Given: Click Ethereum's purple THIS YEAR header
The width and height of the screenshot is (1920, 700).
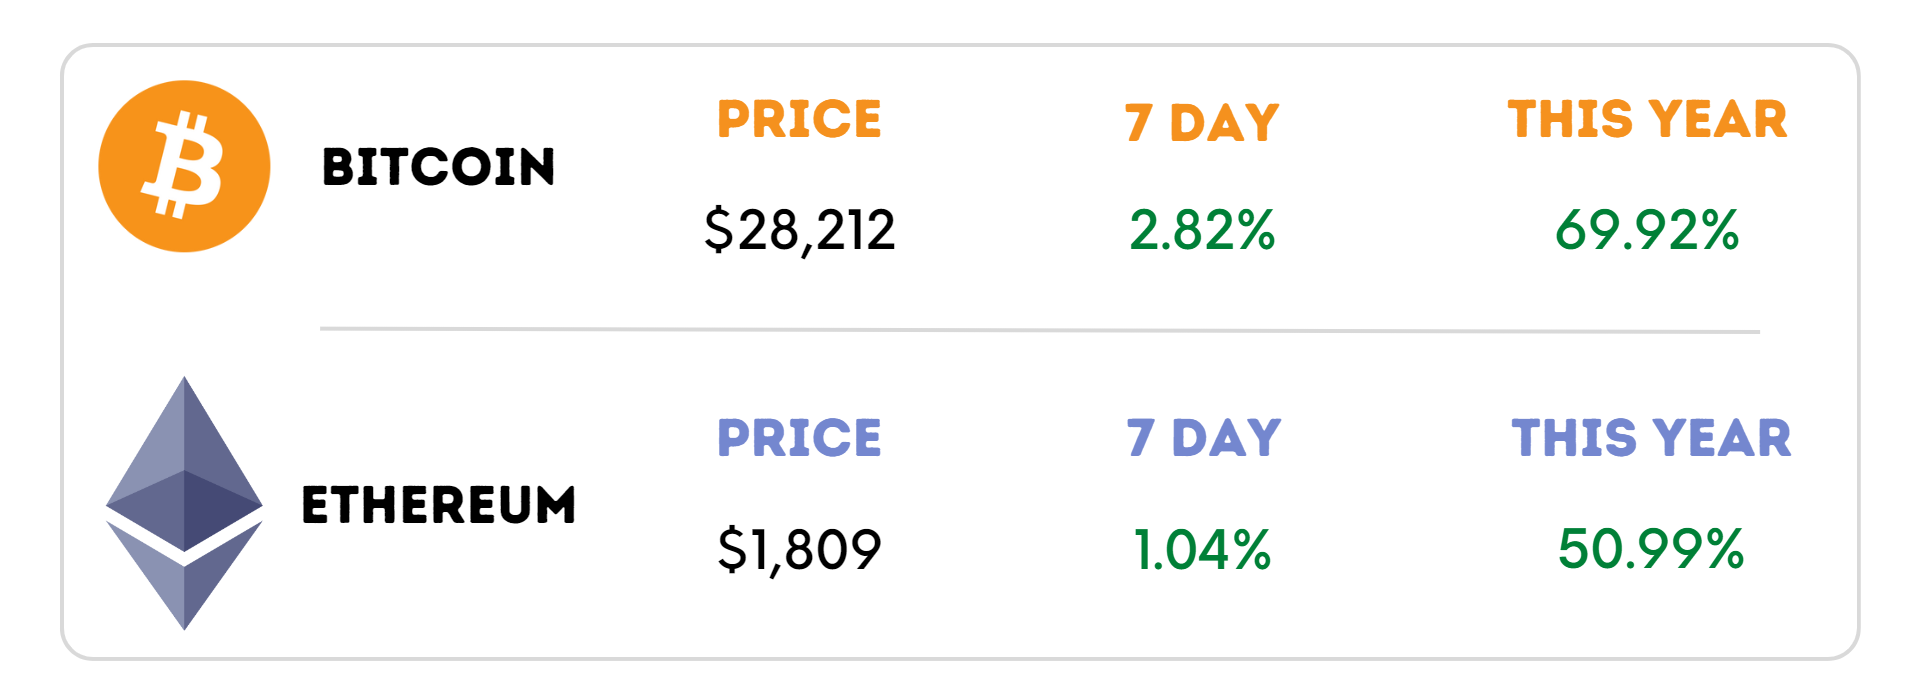Looking at the screenshot, I should (x=1651, y=438).
